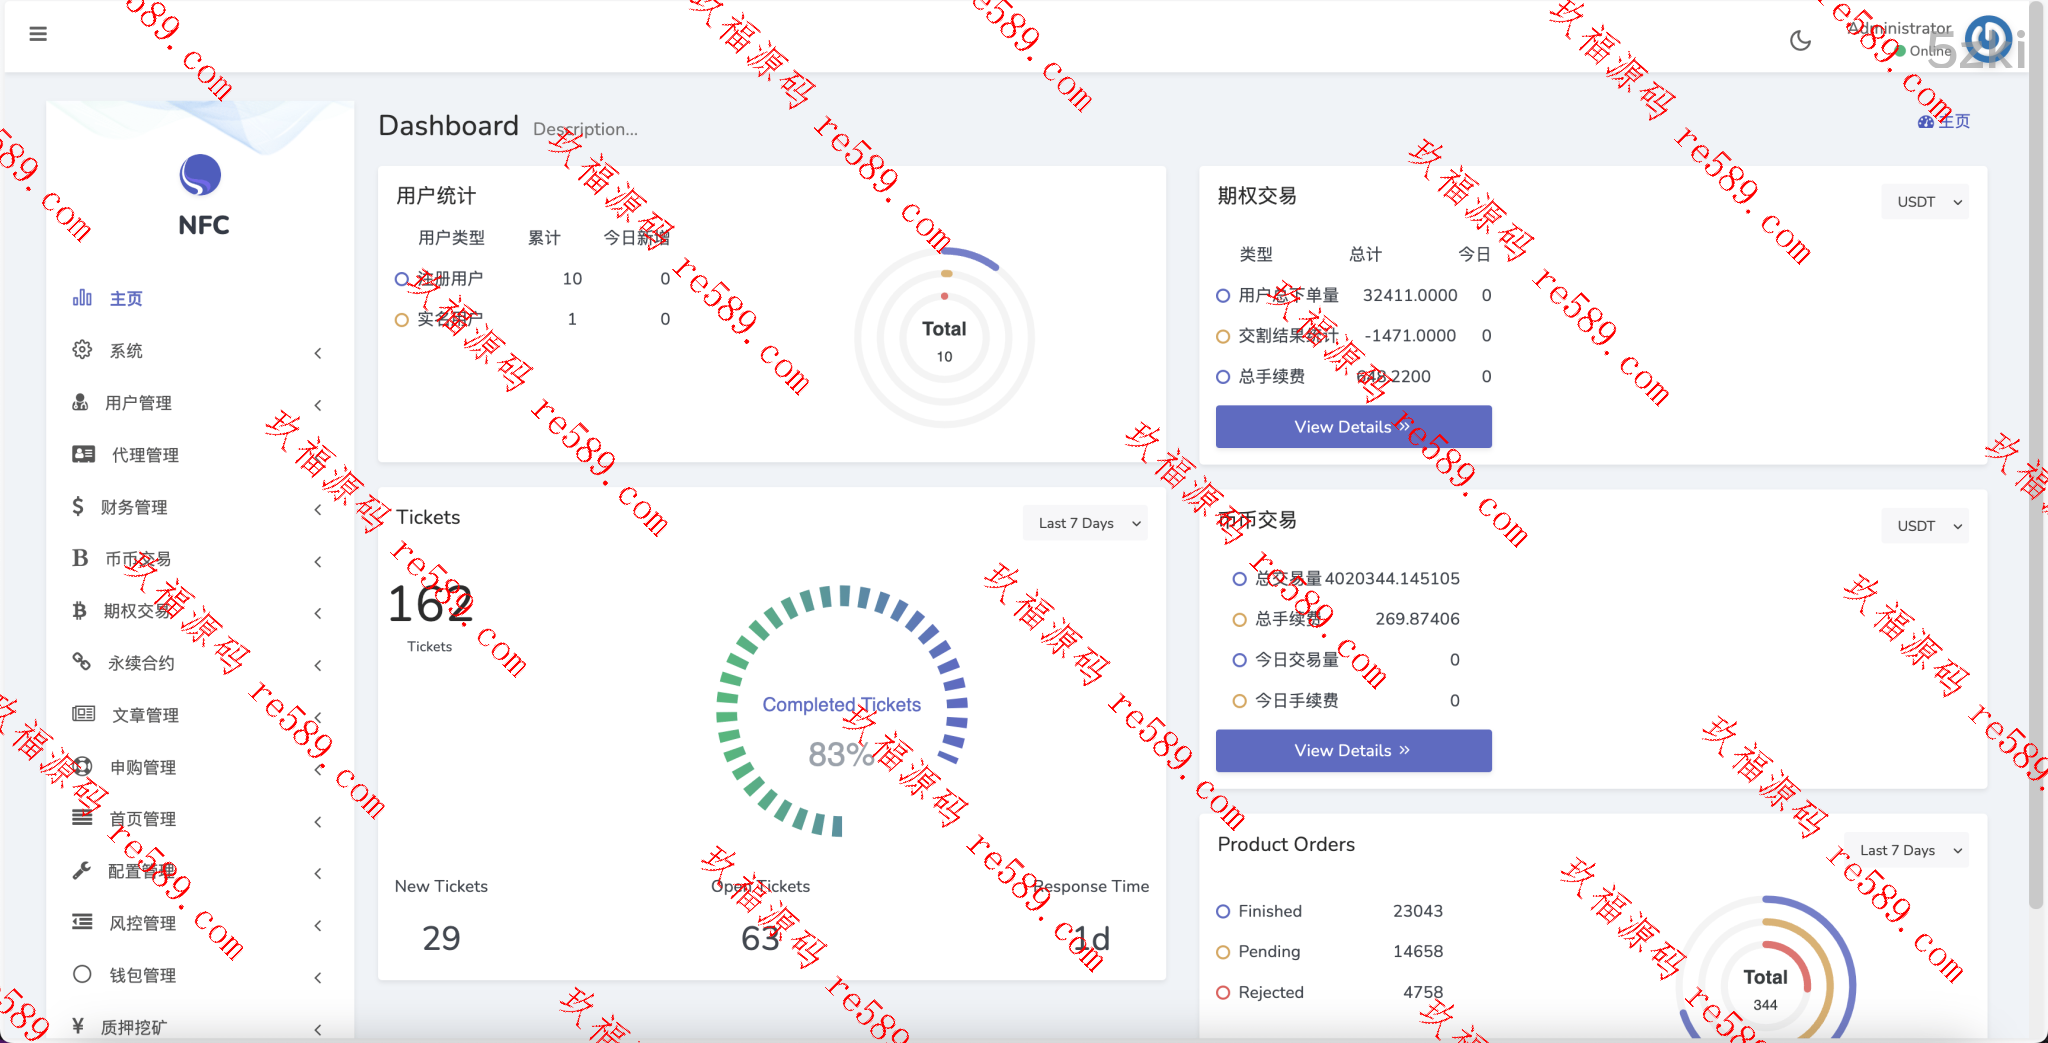This screenshot has height=1043, width=2048.
Task: Toggle the Finished legend marker
Action: [x=1223, y=911]
